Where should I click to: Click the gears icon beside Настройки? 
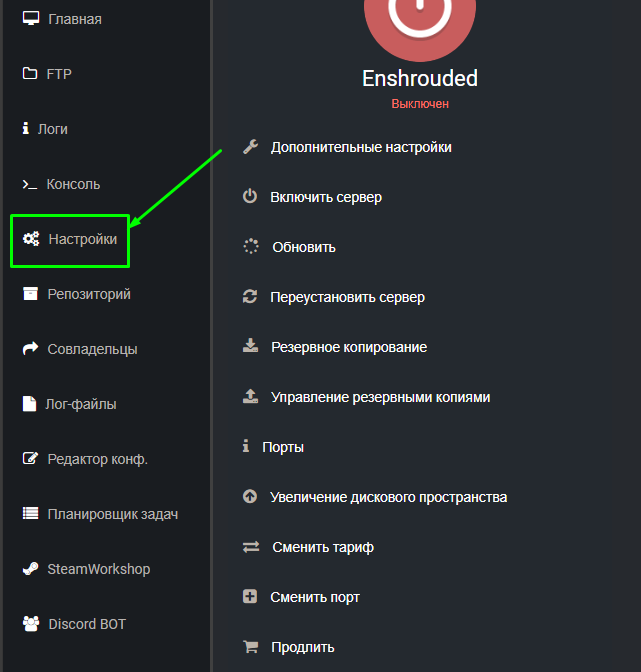31,239
